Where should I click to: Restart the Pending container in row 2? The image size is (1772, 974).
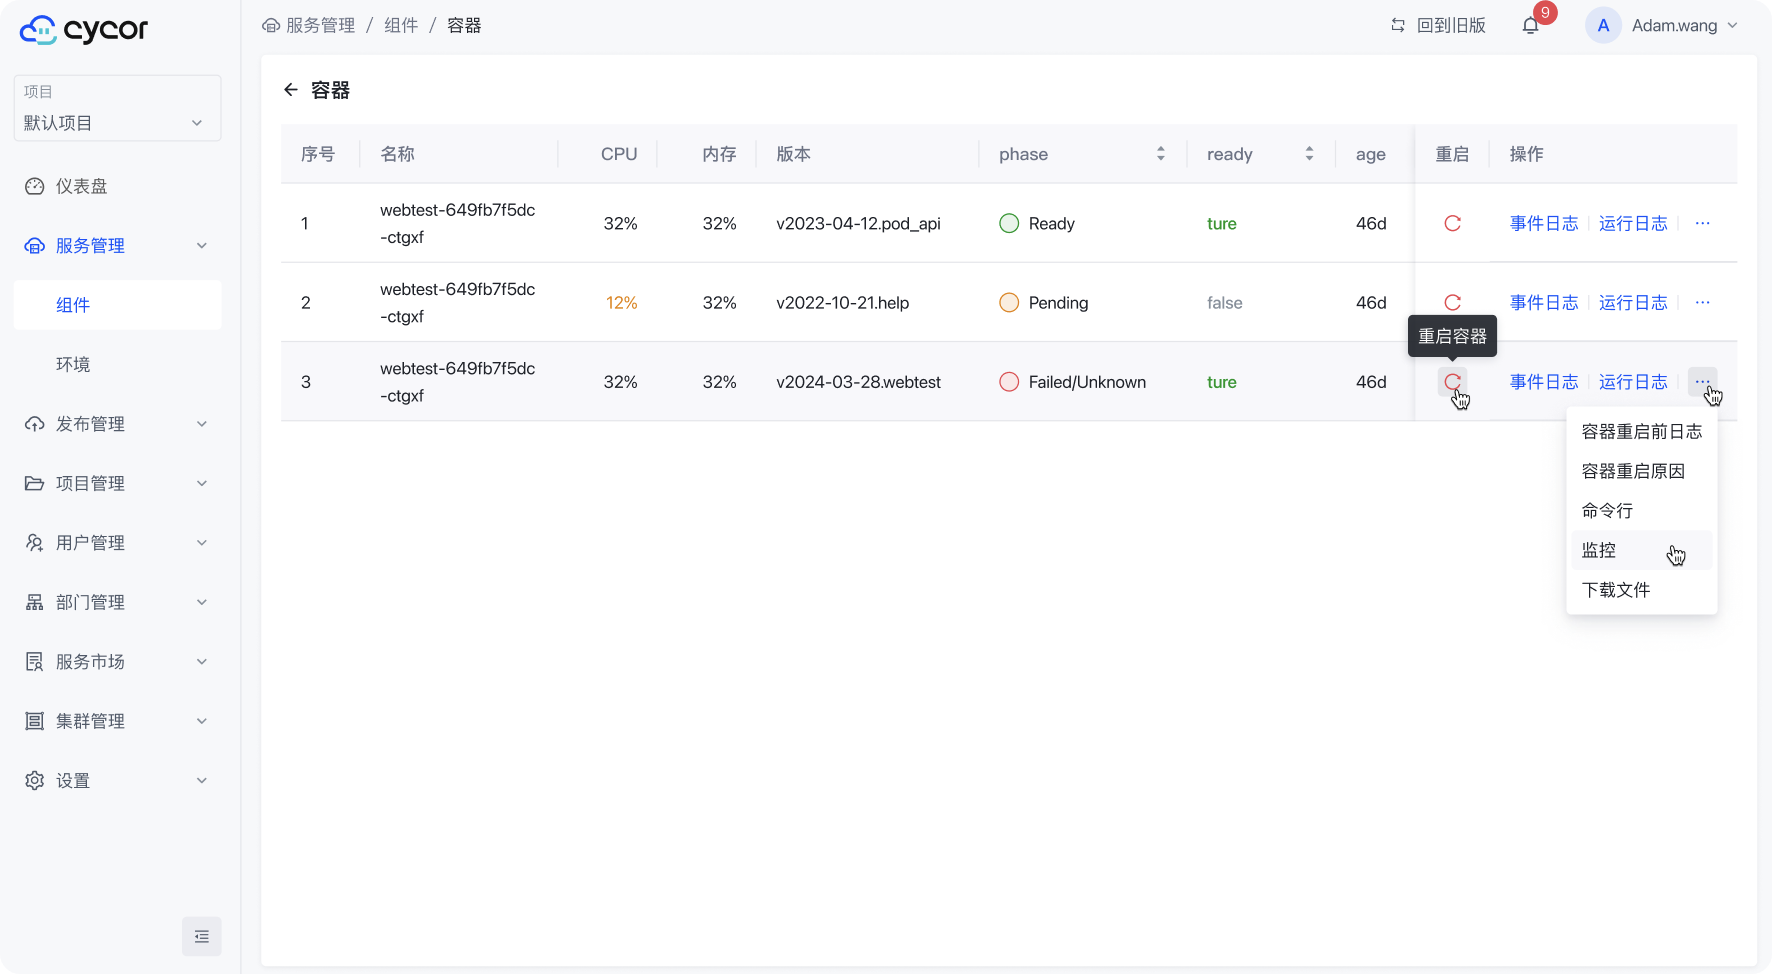click(x=1452, y=302)
